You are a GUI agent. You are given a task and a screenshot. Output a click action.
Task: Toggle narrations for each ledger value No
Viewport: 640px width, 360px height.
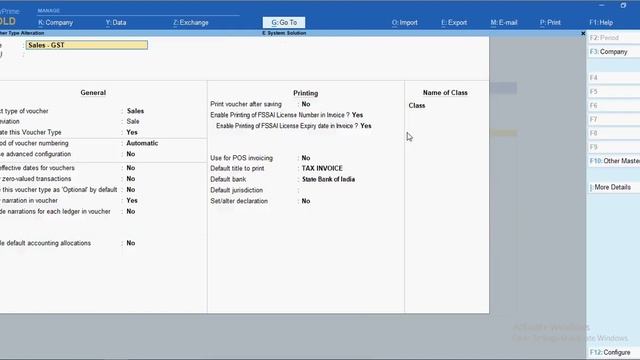coord(131,211)
